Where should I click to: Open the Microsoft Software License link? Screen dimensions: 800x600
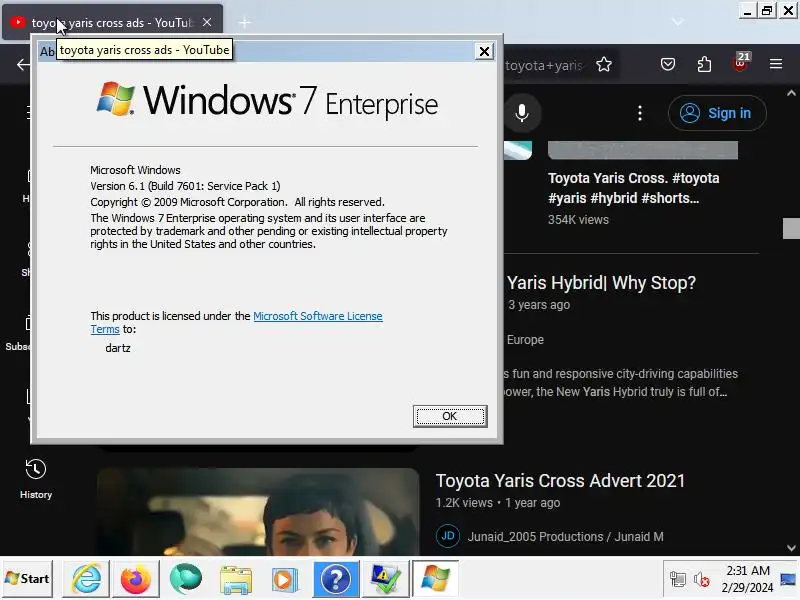[x=317, y=316]
